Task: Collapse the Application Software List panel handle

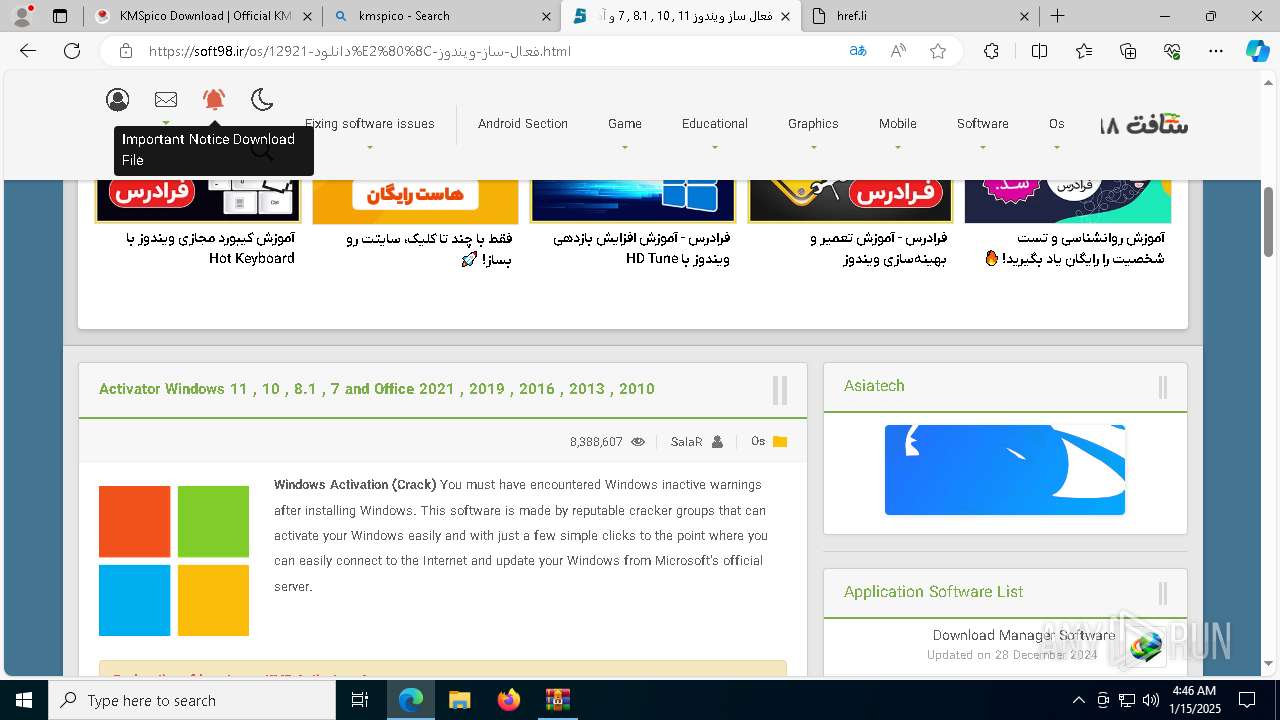Action: click(1162, 593)
